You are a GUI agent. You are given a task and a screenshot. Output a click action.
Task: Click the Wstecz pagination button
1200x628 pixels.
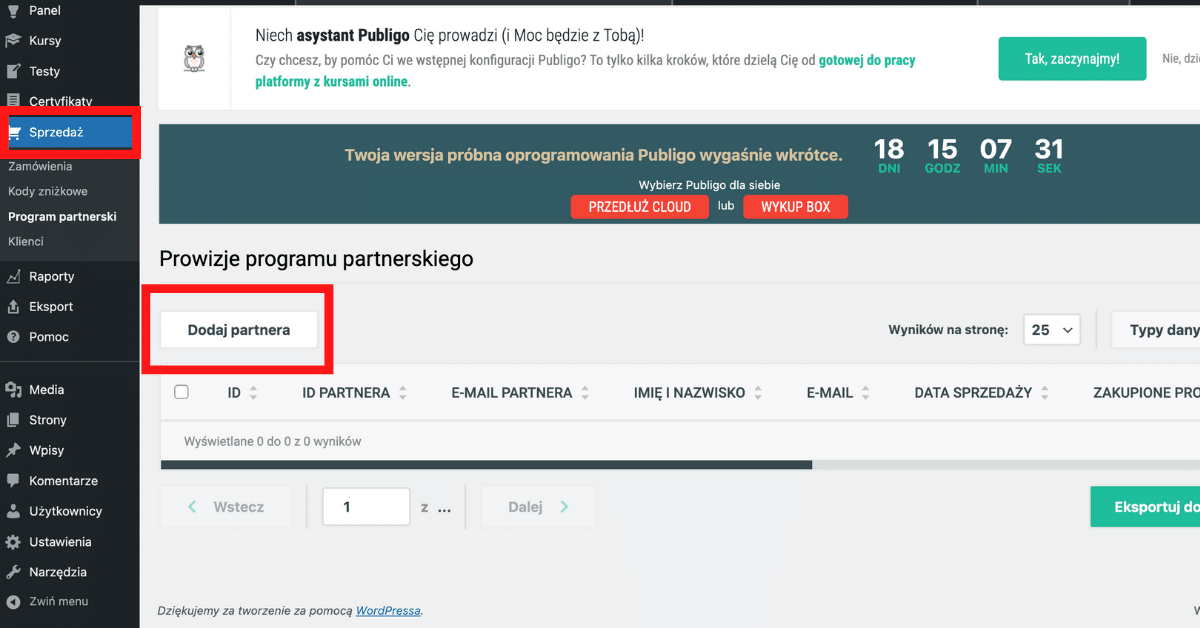(226, 507)
